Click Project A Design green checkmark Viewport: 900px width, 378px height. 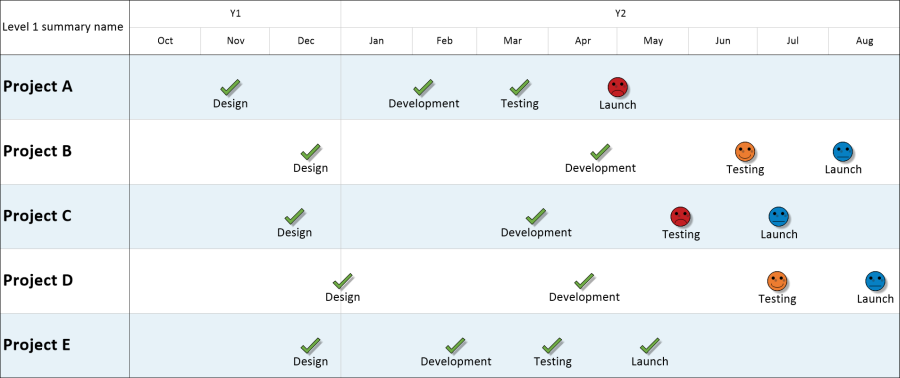coord(230,87)
